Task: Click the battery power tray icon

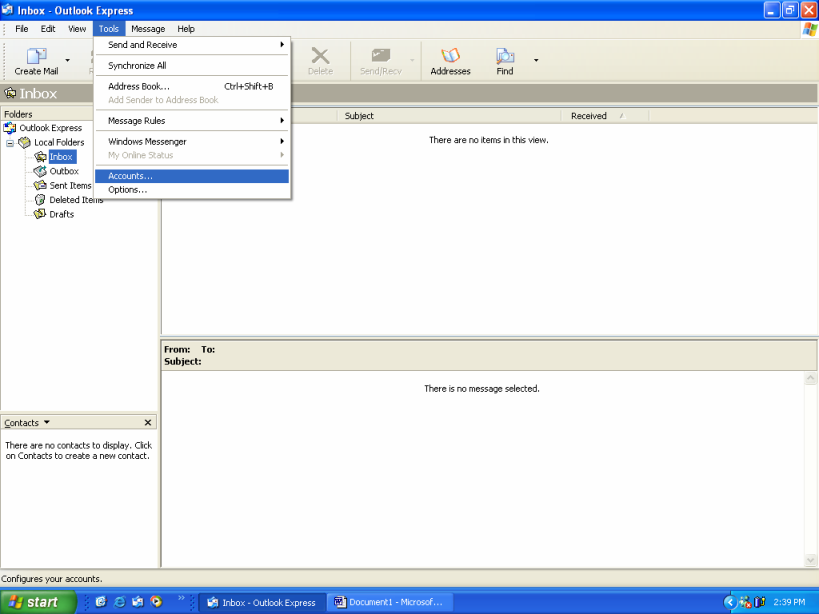Action: coord(760,603)
